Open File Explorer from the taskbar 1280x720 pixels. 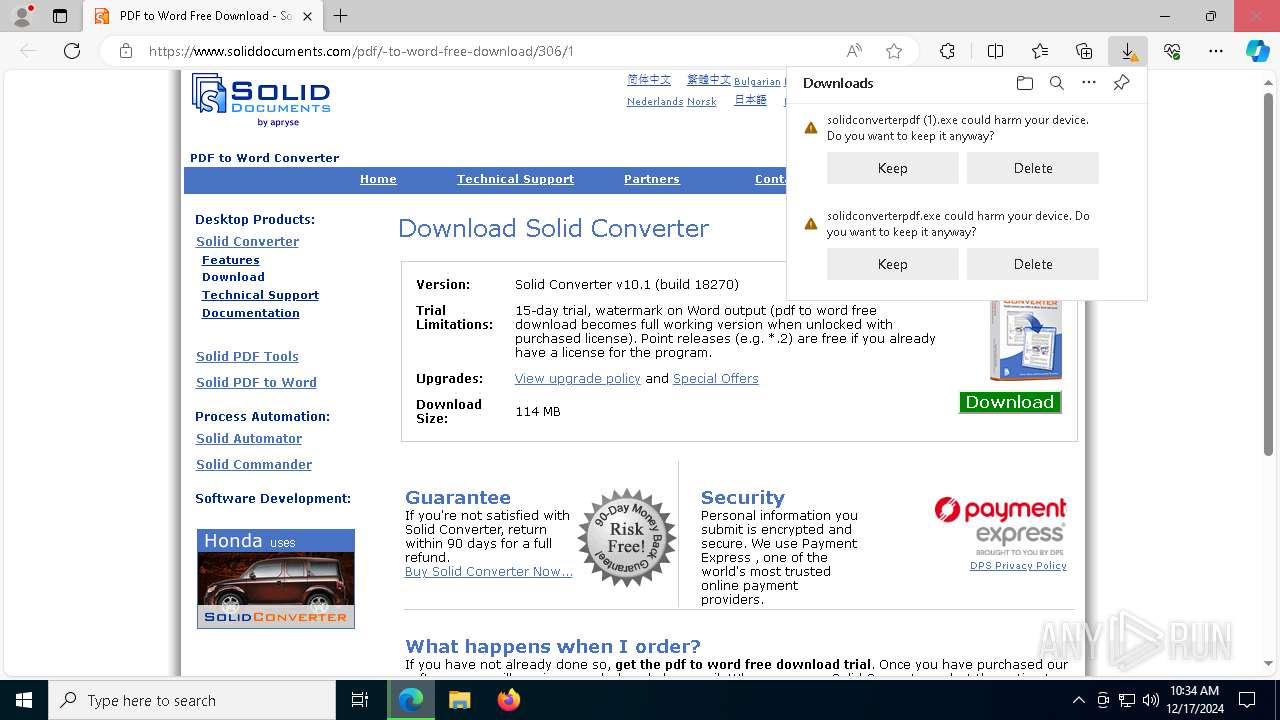(x=459, y=700)
